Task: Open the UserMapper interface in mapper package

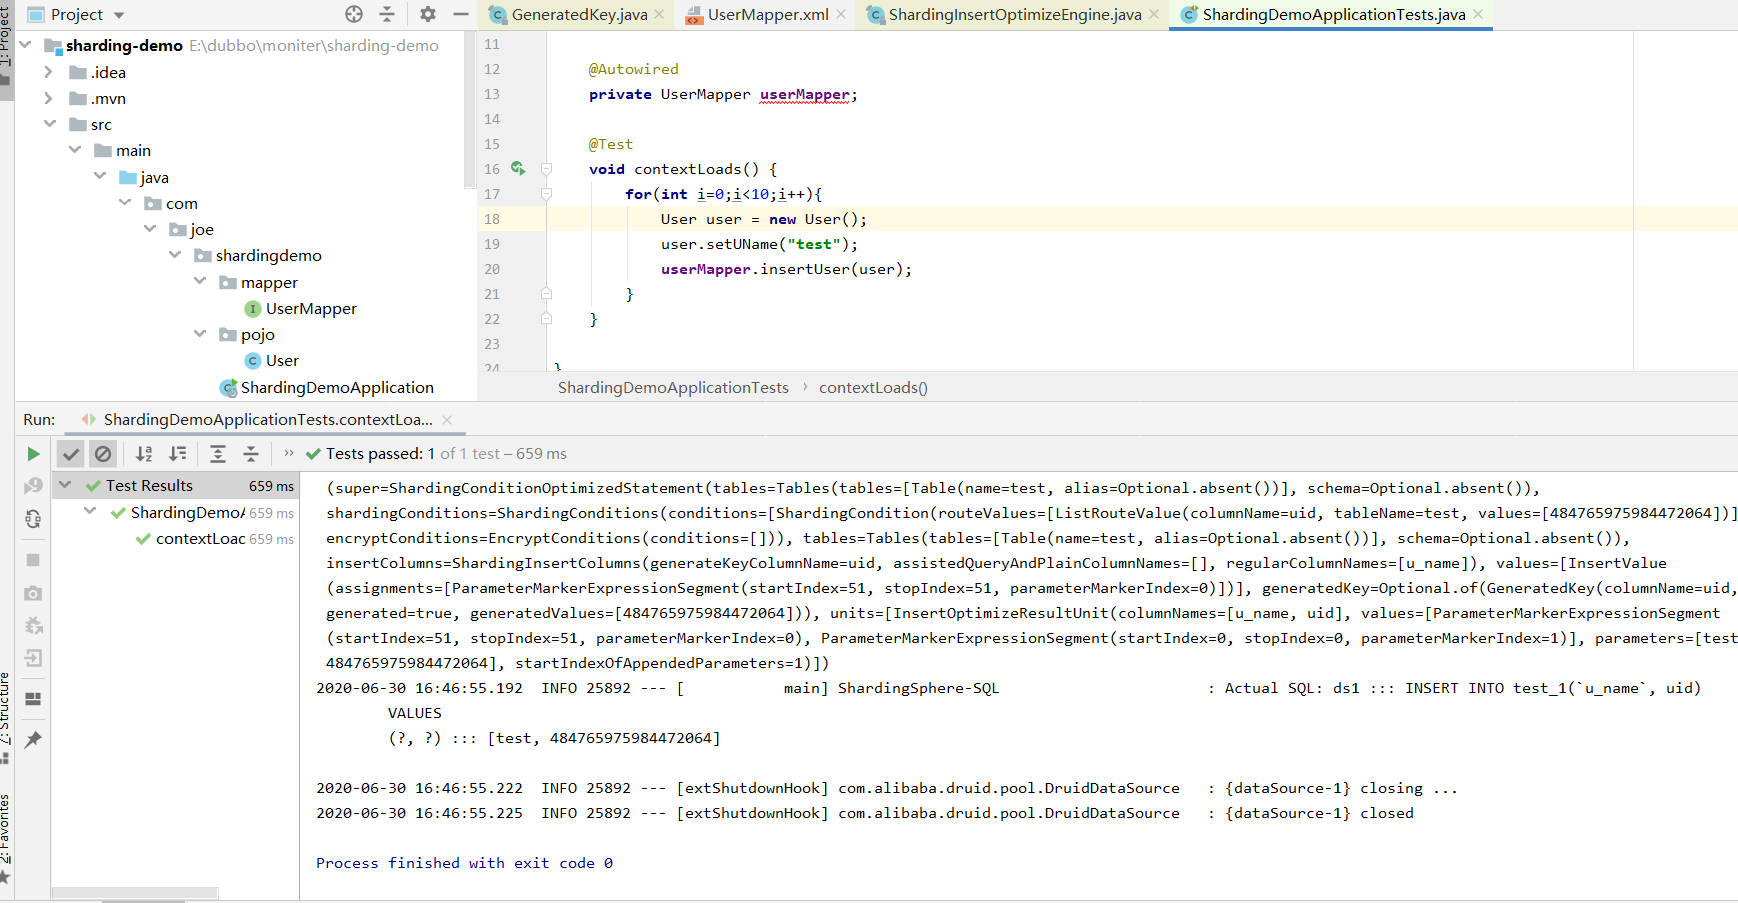Action: point(311,308)
